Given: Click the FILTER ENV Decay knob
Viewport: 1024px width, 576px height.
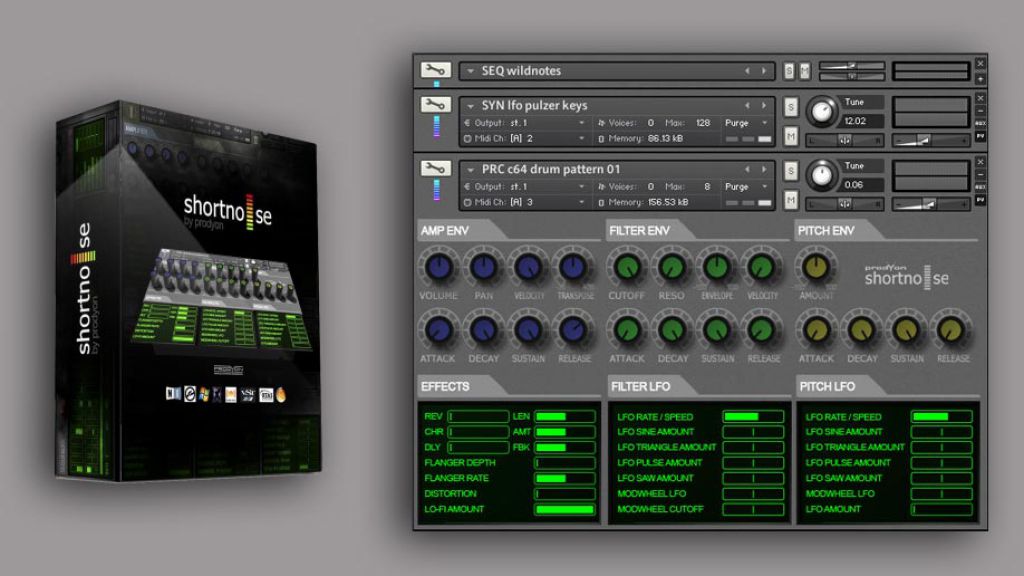Looking at the screenshot, I should pyautogui.click(x=672, y=330).
